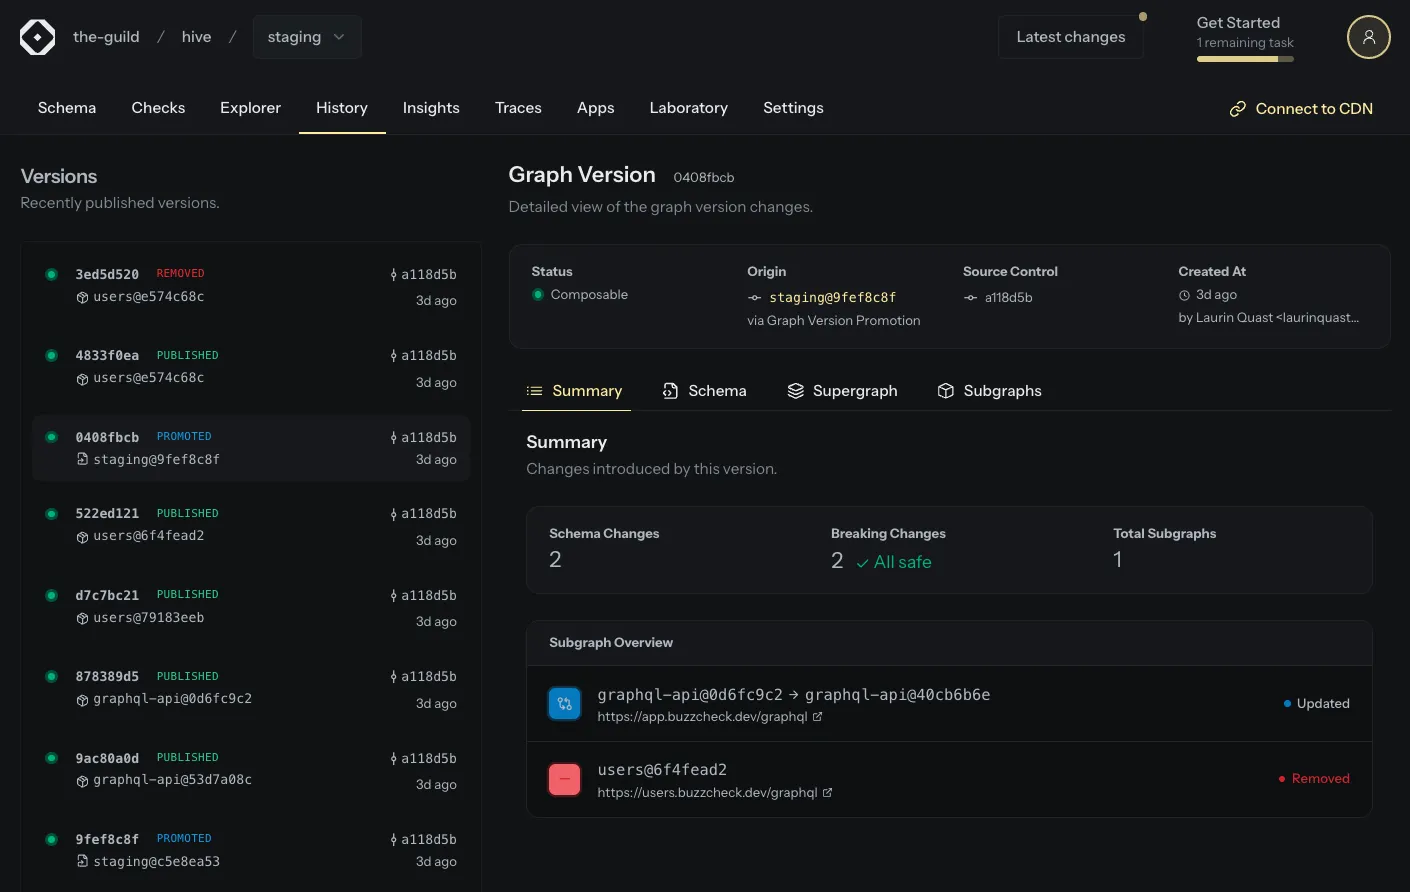Open external link icon for users.buzzcheck.dev/graphql
The width and height of the screenshot is (1410, 892).
point(827,793)
